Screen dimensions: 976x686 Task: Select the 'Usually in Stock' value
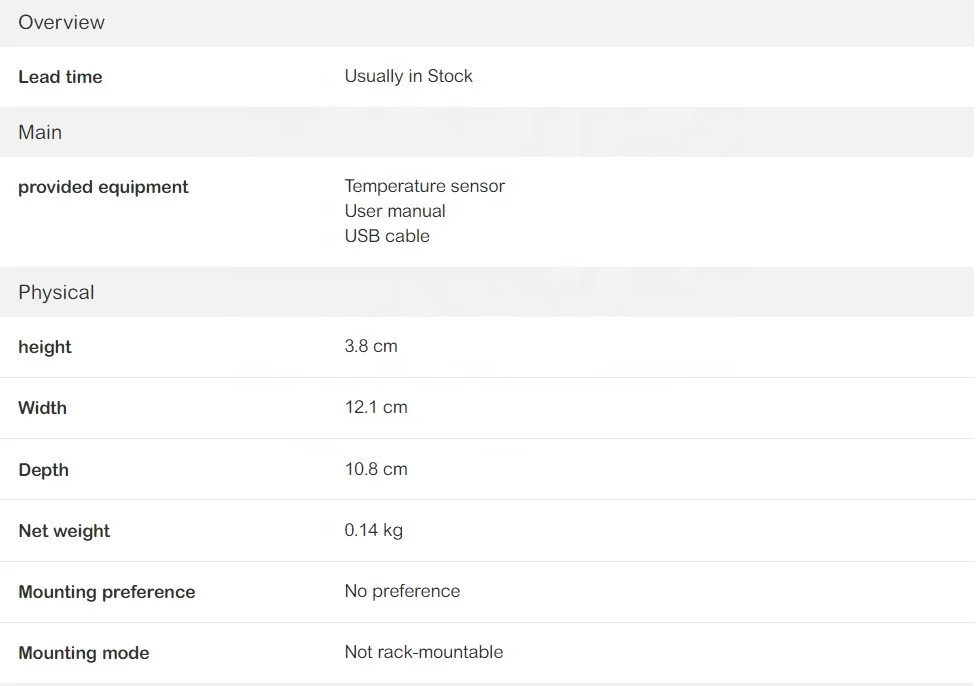(x=408, y=76)
